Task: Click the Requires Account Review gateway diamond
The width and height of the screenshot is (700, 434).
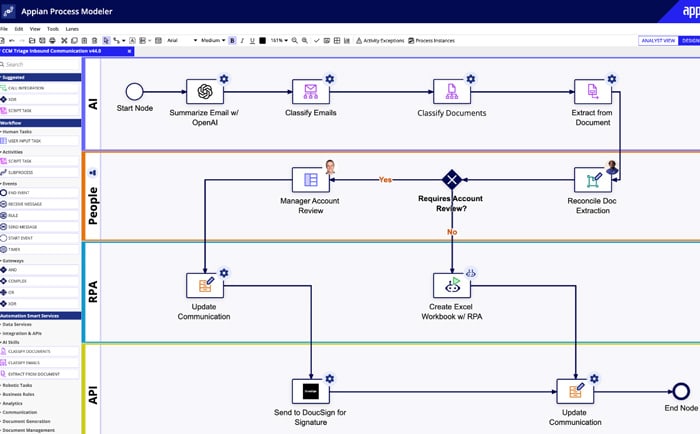Action: (452, 179)
